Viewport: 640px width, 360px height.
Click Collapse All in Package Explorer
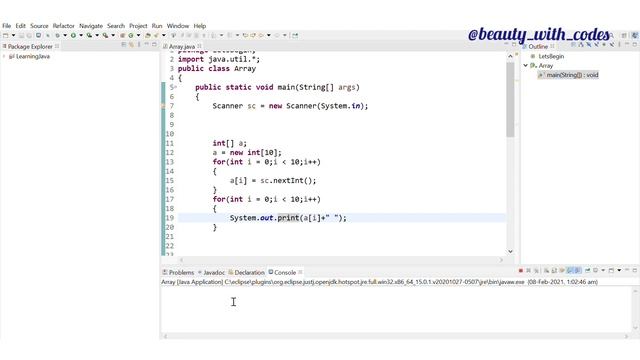click(123, 44)
